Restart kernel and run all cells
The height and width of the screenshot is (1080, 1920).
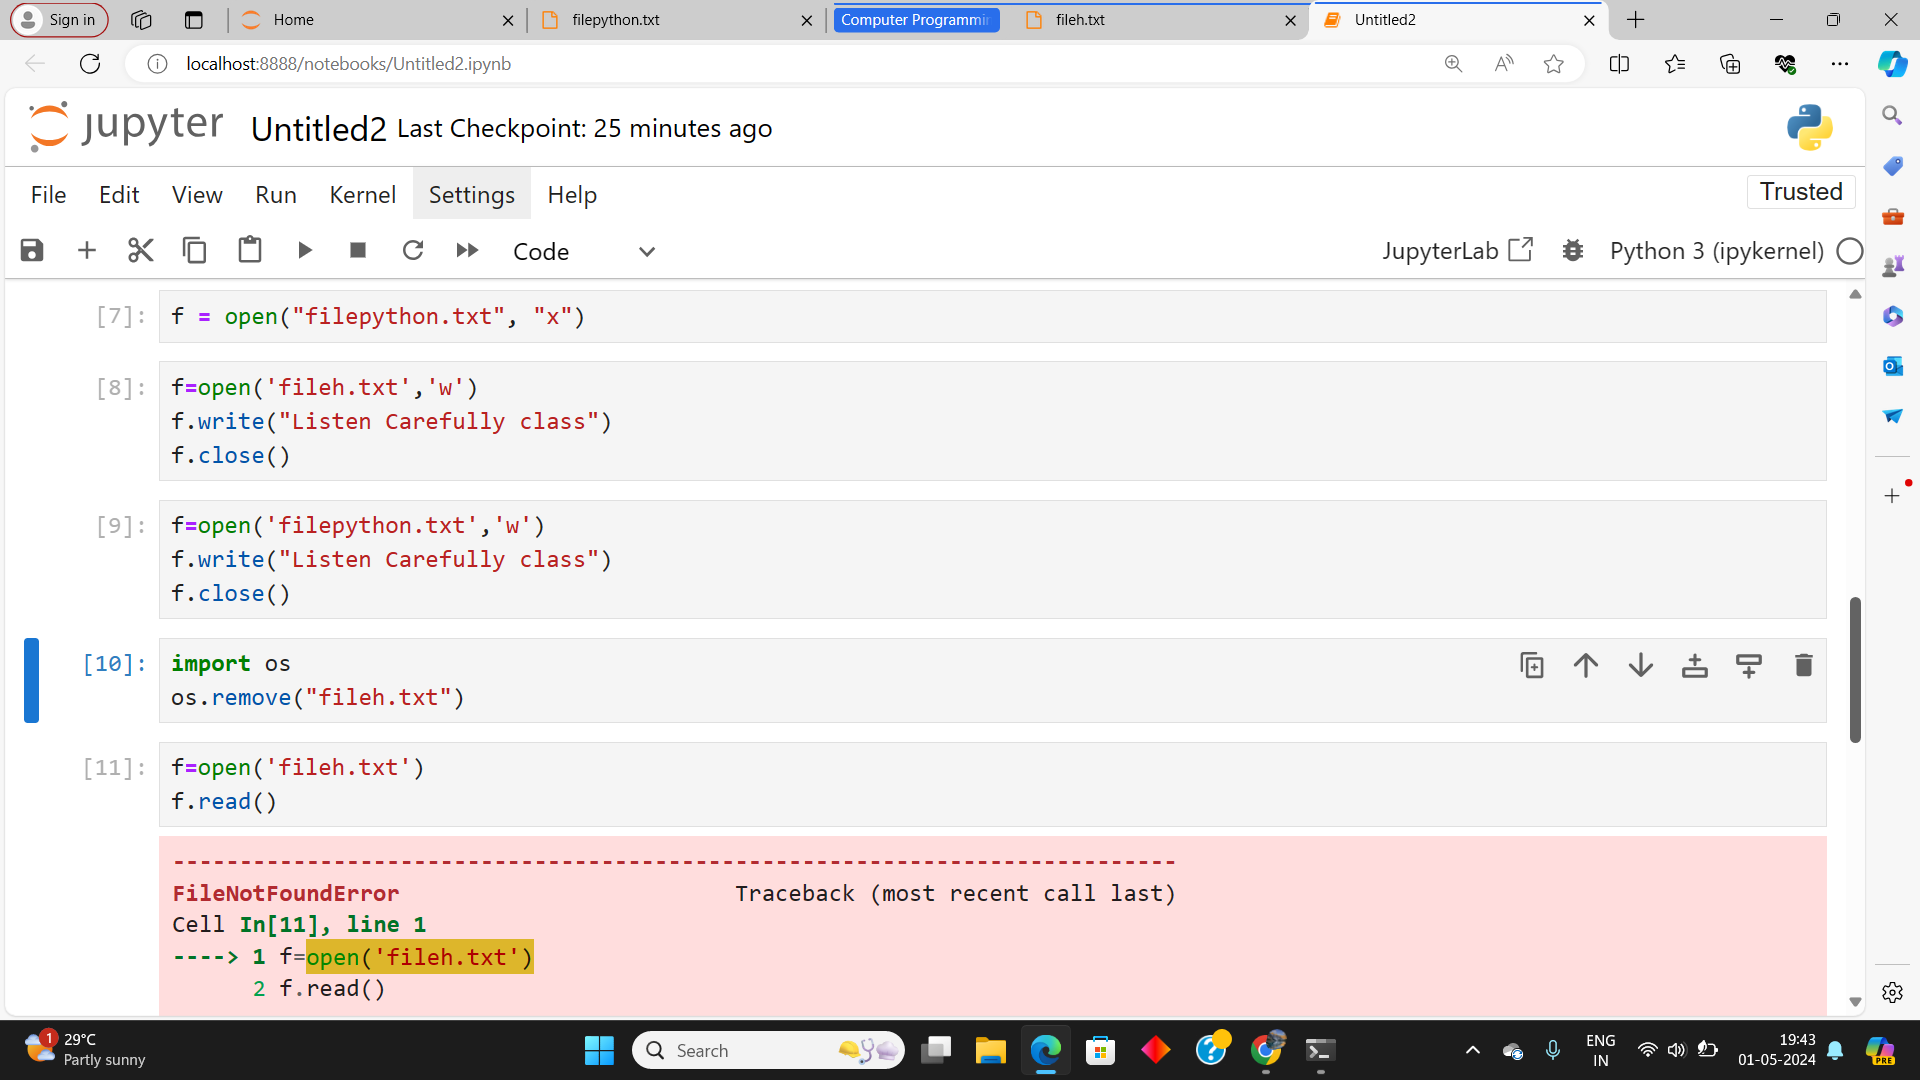click(x=467, y=250)
